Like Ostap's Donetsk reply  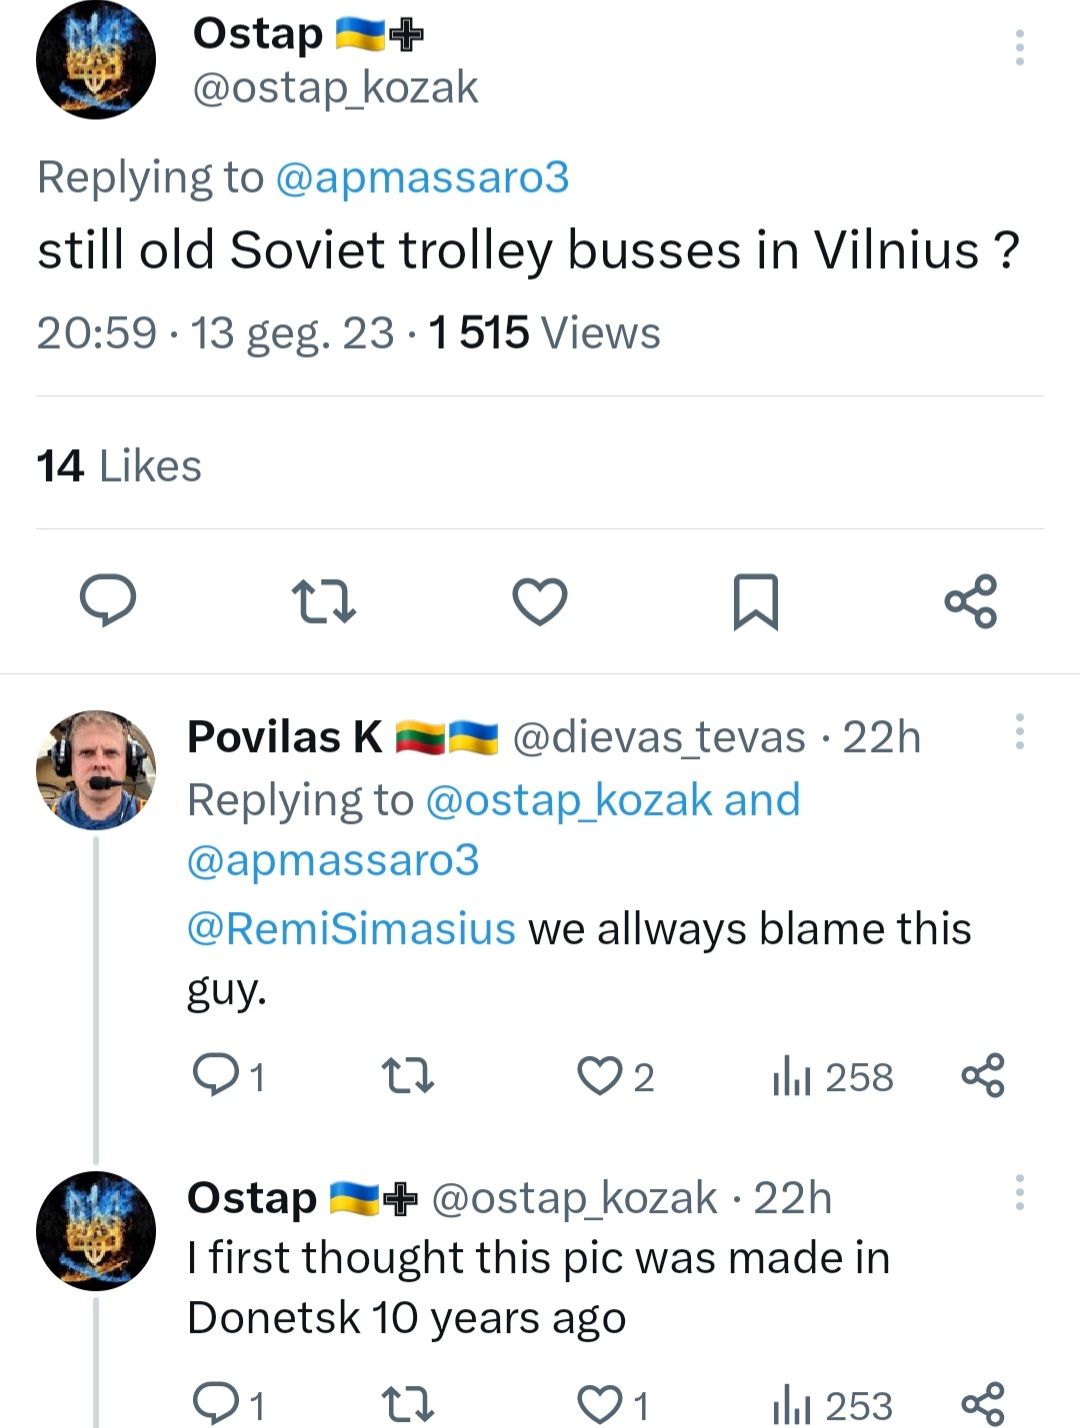pyautogui.click(x=600, y=1404)
